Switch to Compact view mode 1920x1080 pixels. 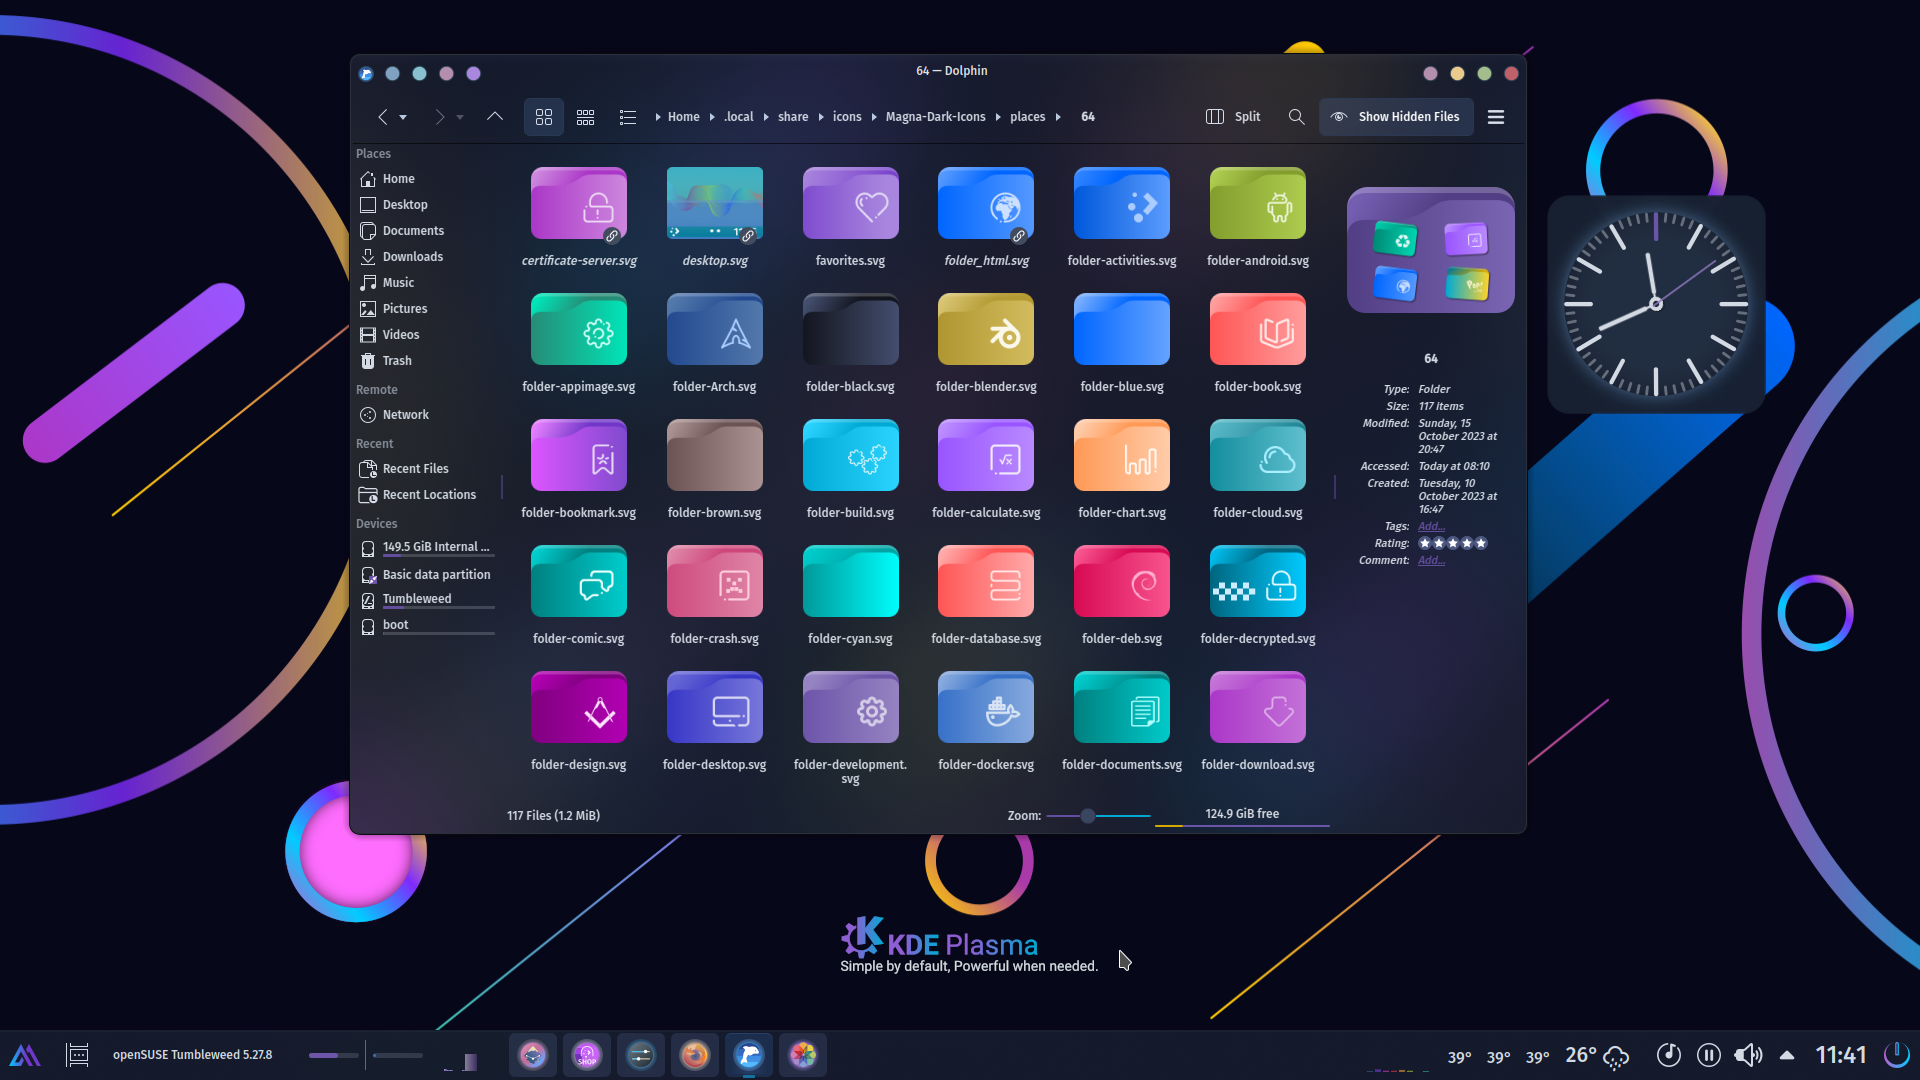pyautogui.click(x=586, y=117)
